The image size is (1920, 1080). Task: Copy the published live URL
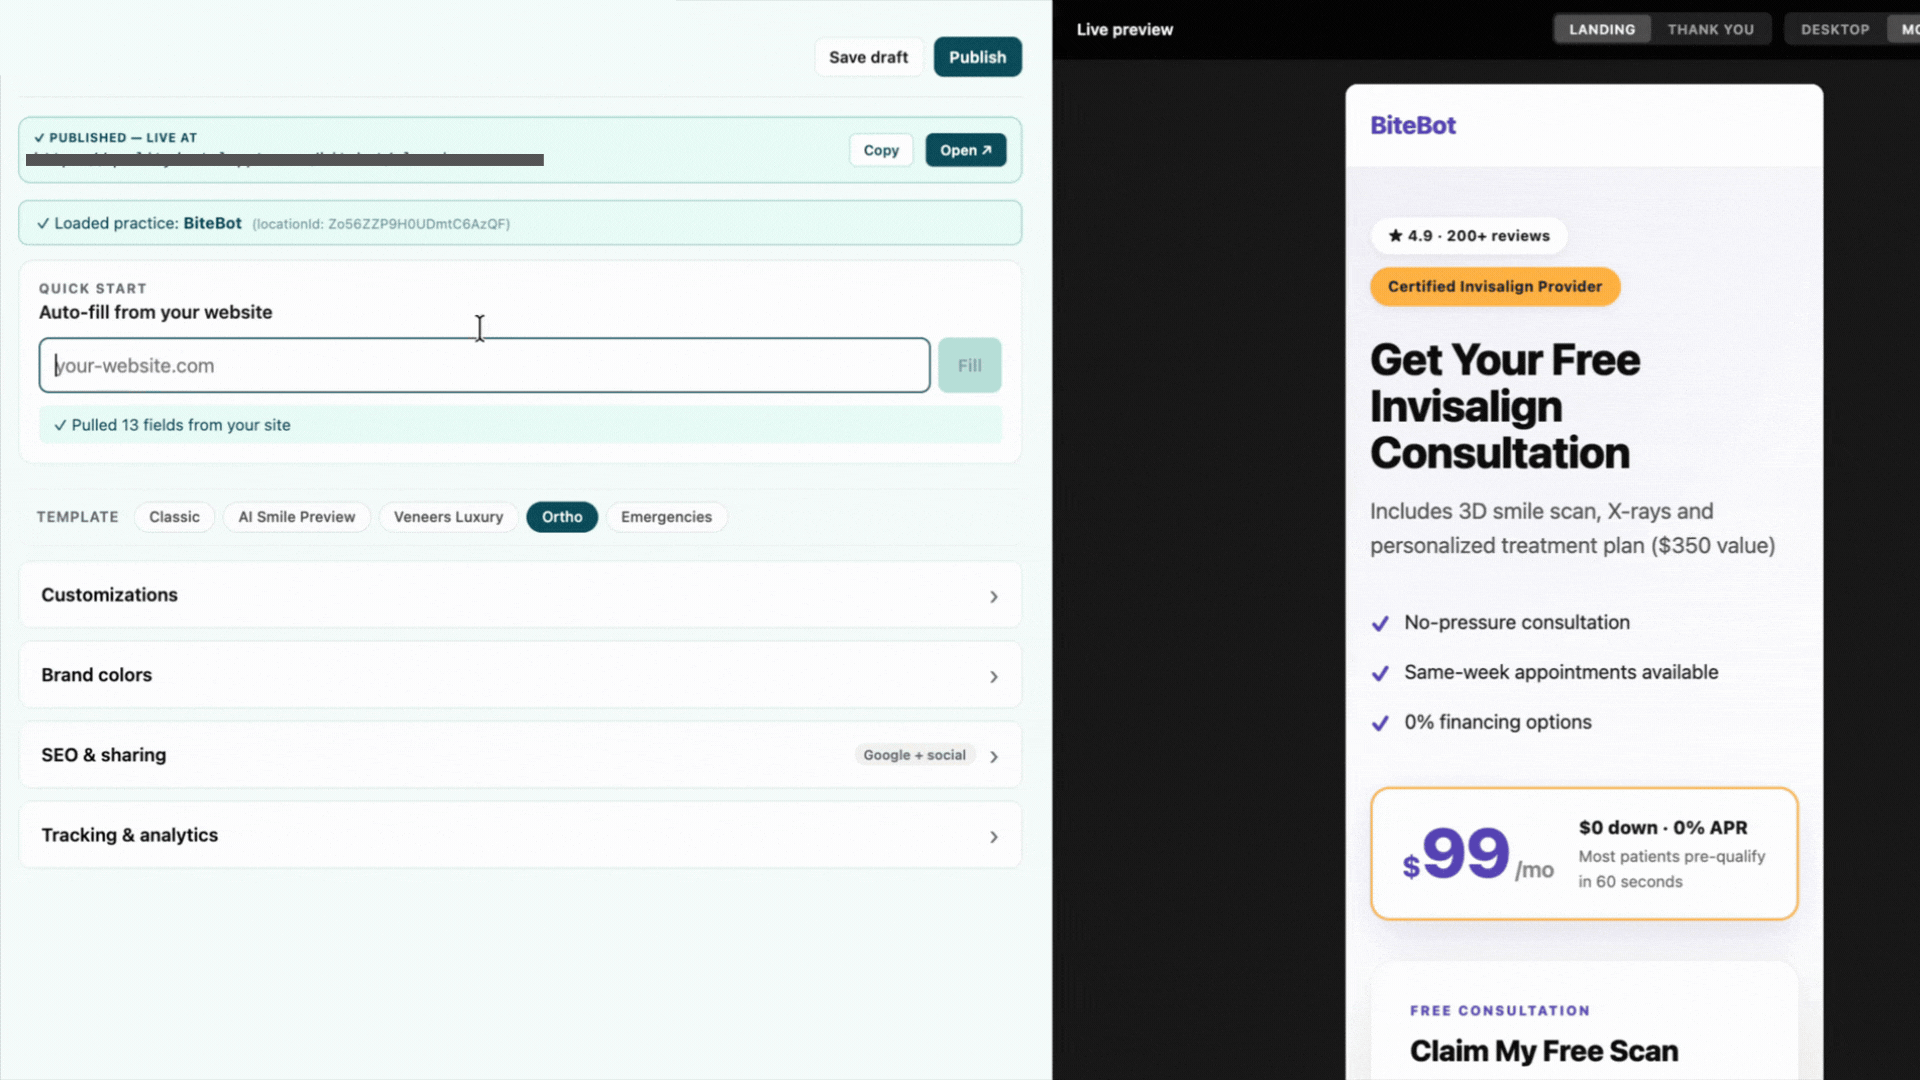tap(881, 150)
